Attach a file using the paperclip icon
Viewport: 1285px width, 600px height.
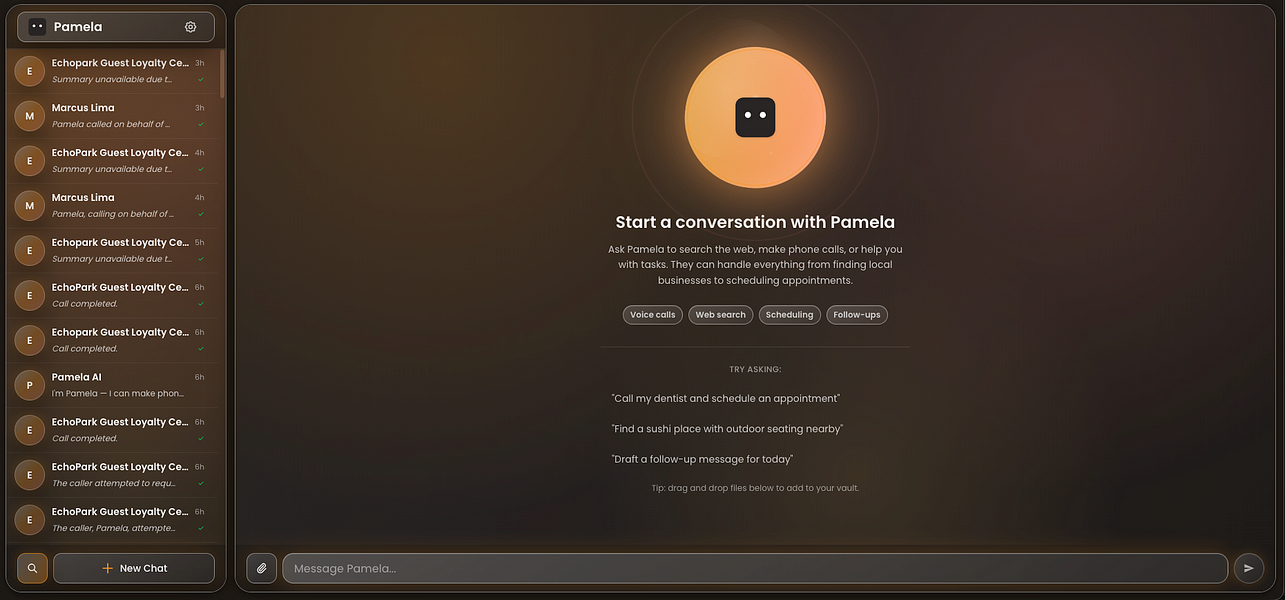(262, 568)
